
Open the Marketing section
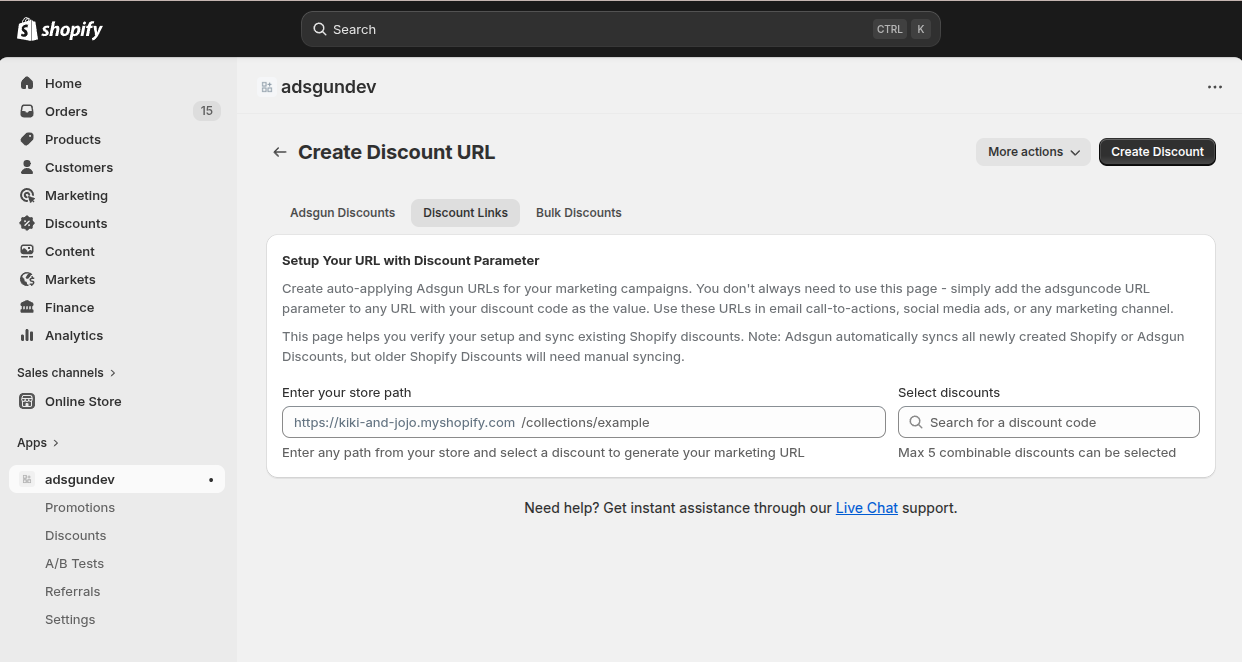click(x=76, y=196)
